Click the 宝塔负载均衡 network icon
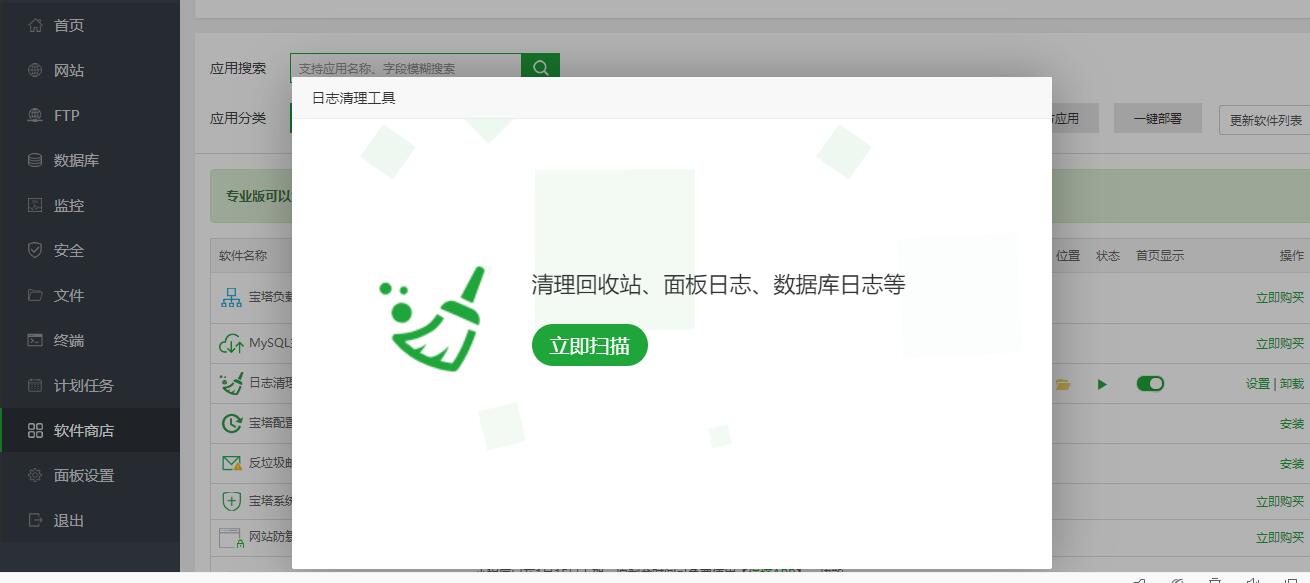1310x583 pixels. point(232,298)
